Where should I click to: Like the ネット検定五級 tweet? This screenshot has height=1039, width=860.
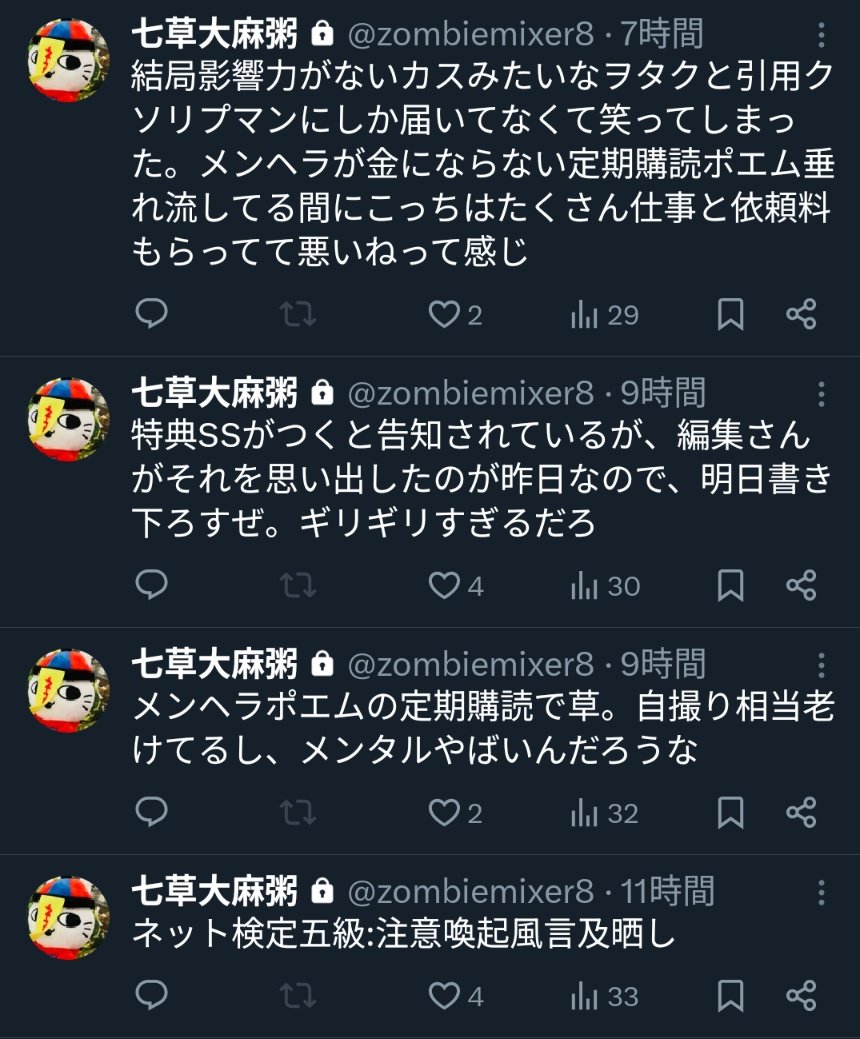pyautogui.click(x=443, y=996)
